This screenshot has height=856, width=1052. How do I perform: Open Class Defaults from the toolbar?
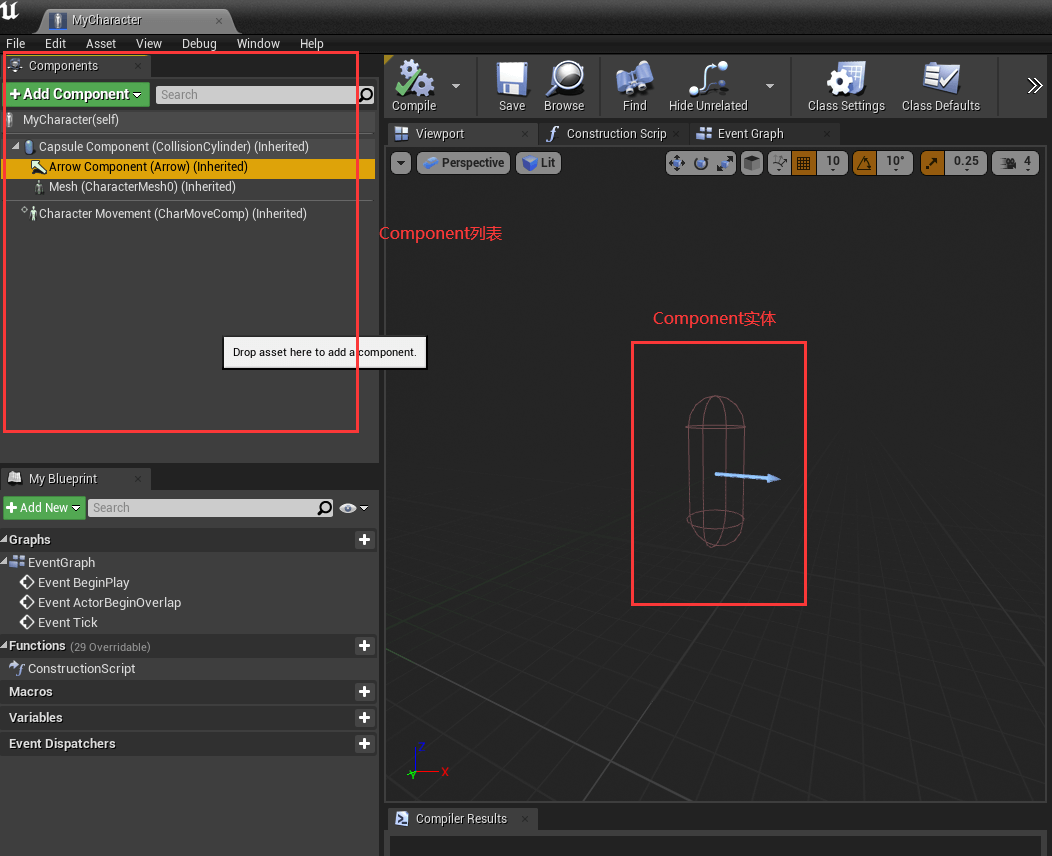940,84
